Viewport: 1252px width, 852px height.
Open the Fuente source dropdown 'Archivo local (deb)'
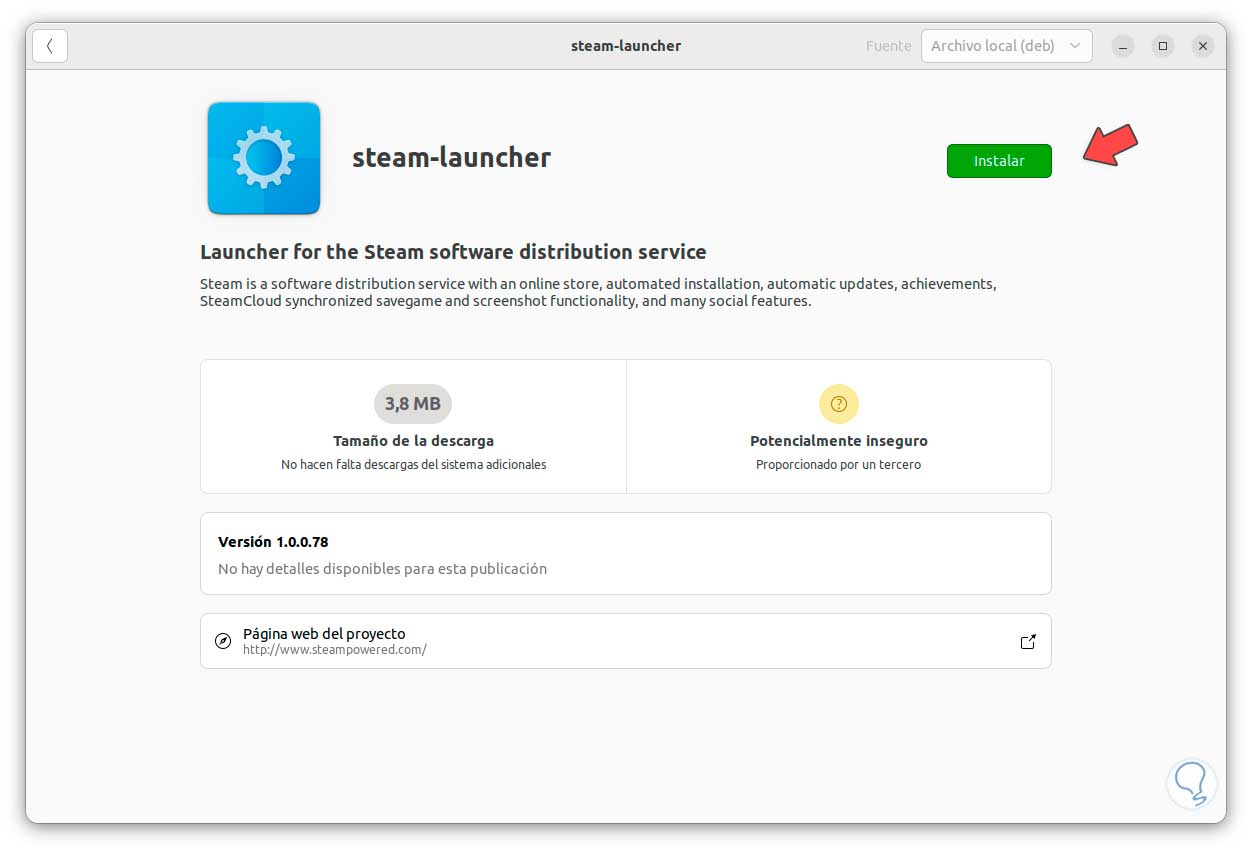pos(1006,46)
